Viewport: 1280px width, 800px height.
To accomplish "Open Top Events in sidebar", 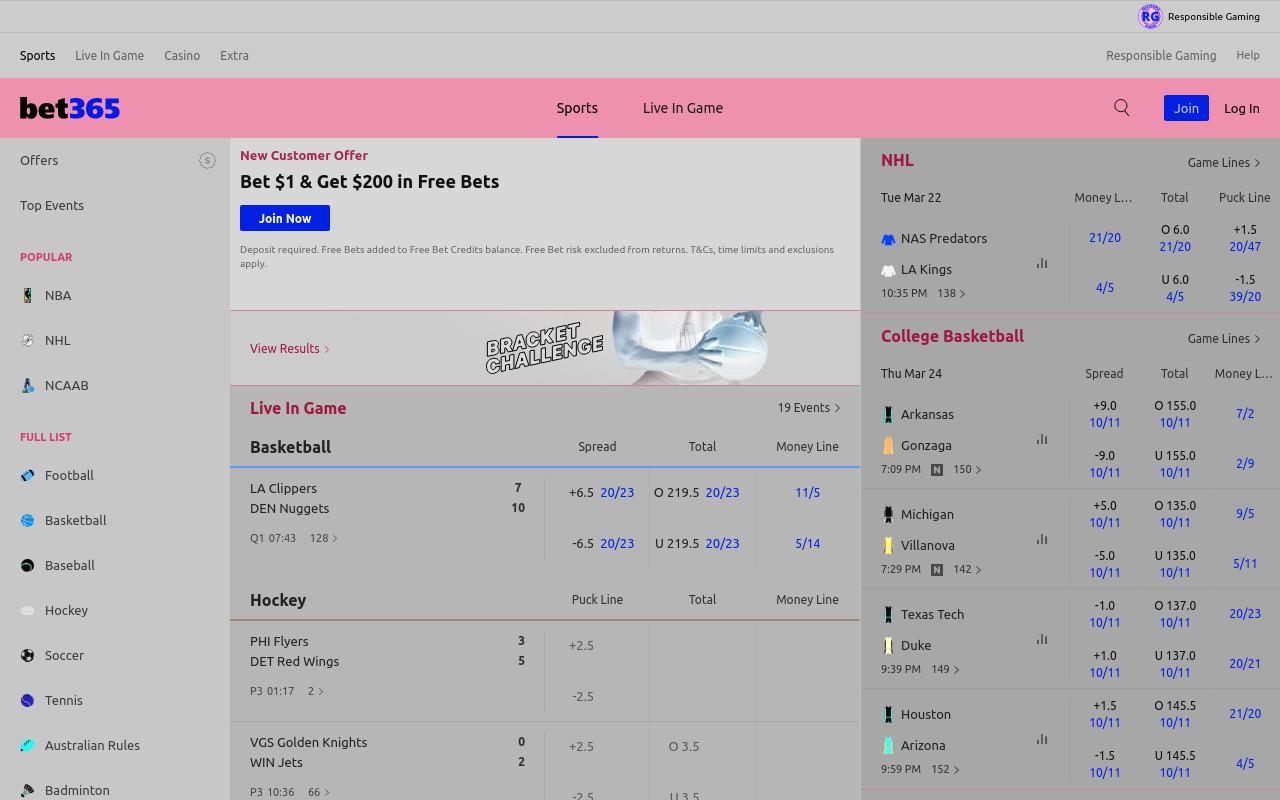I will point(52,205).
